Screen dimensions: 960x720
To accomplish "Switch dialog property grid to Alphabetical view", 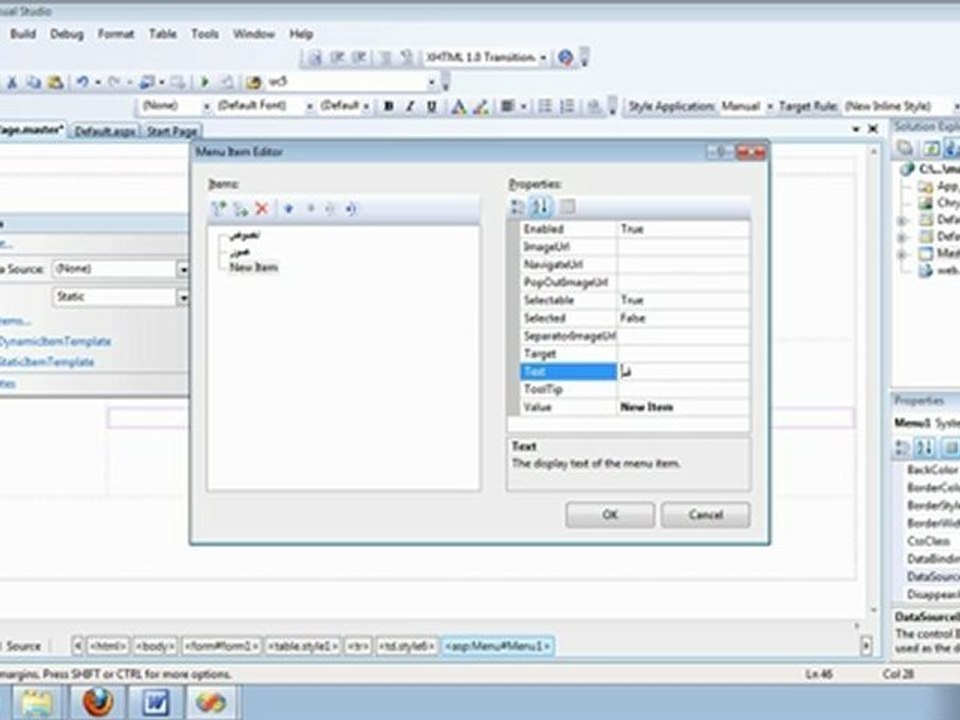I will [x=541, y=207].
